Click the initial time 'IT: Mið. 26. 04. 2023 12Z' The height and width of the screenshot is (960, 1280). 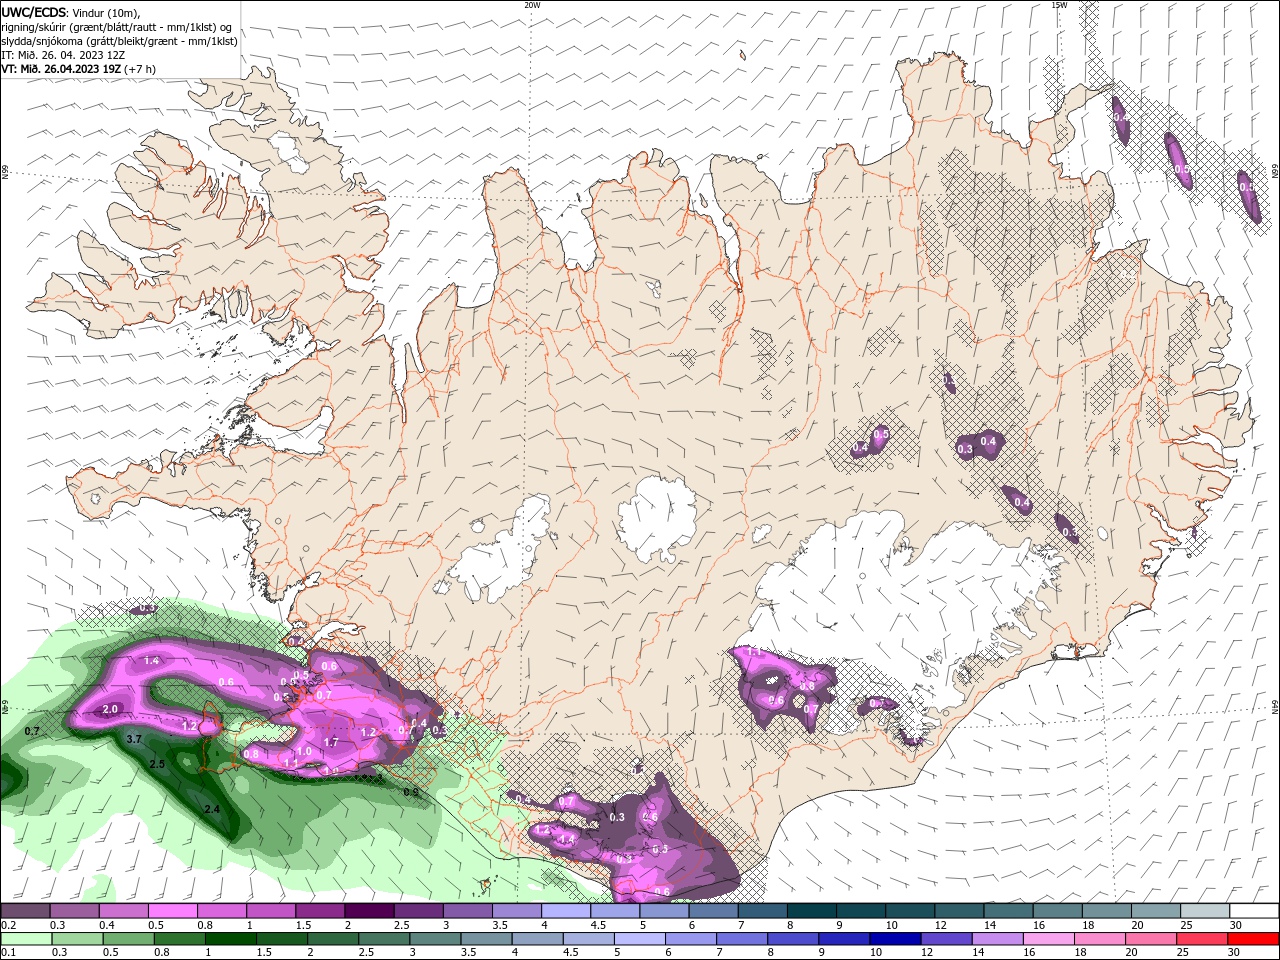coord(63,55)
